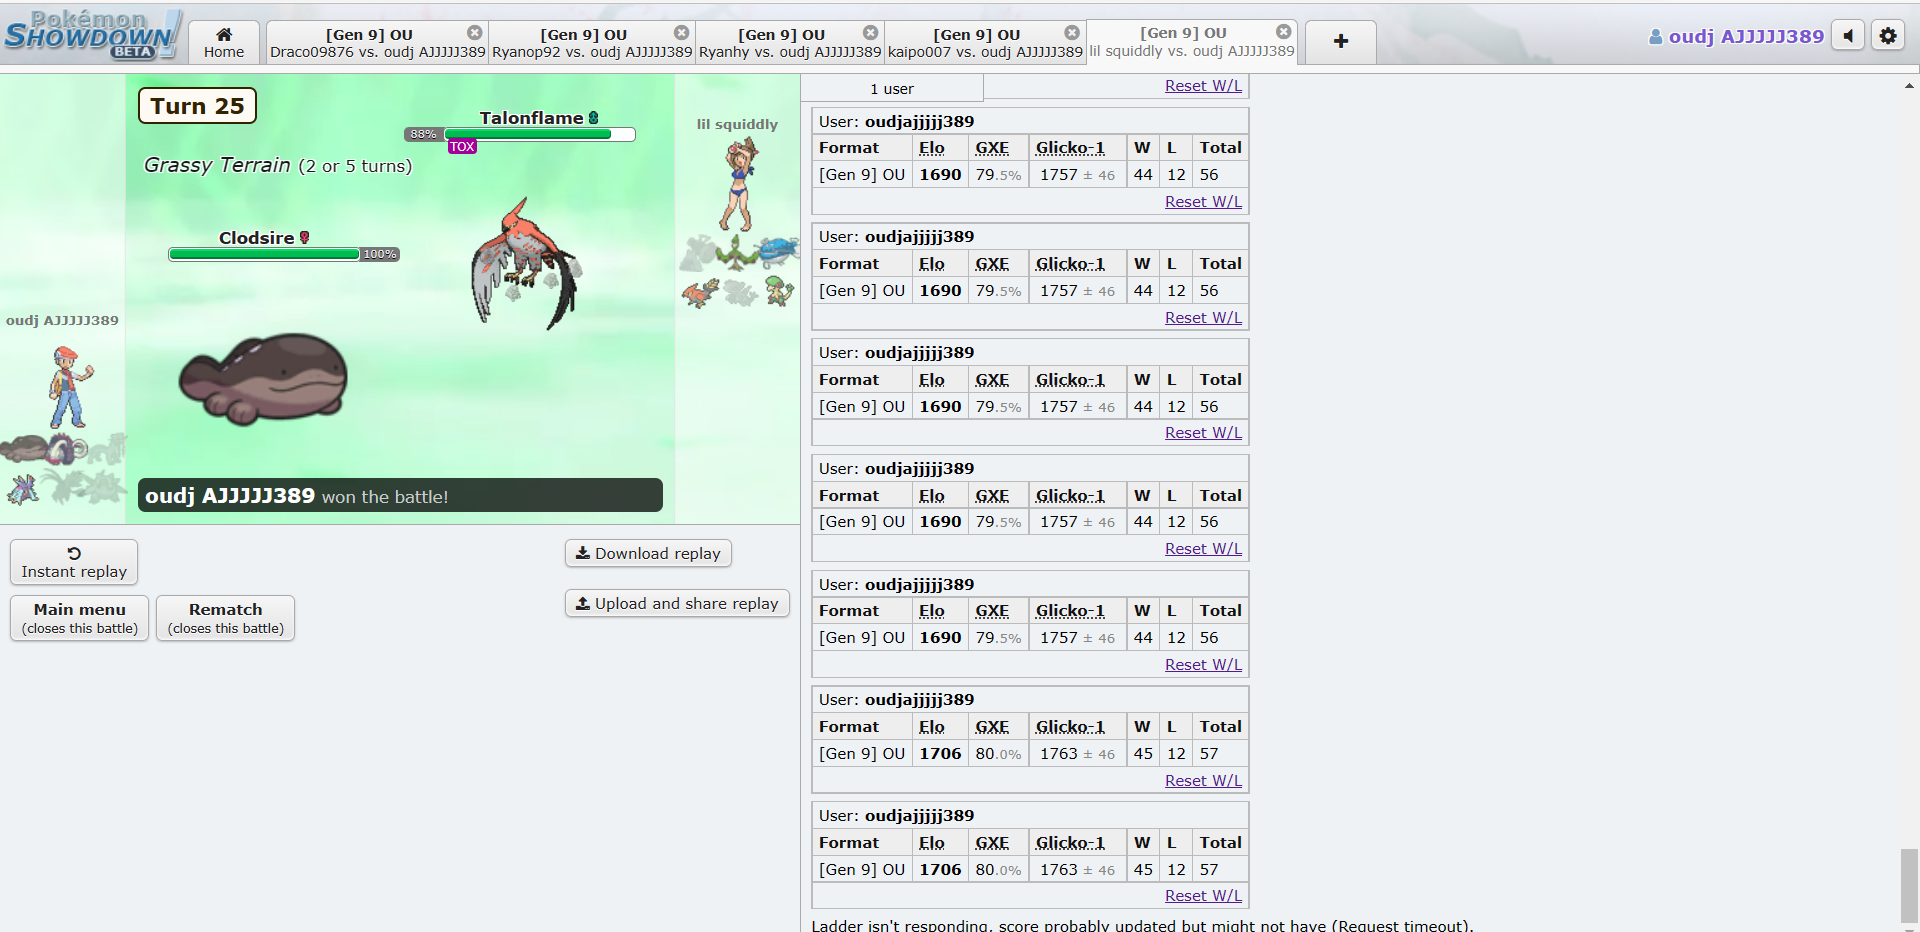This screenshot has width=1920, height=932.
Task: Click the Talonflame sprite on the field
Action: coord(525,265)
